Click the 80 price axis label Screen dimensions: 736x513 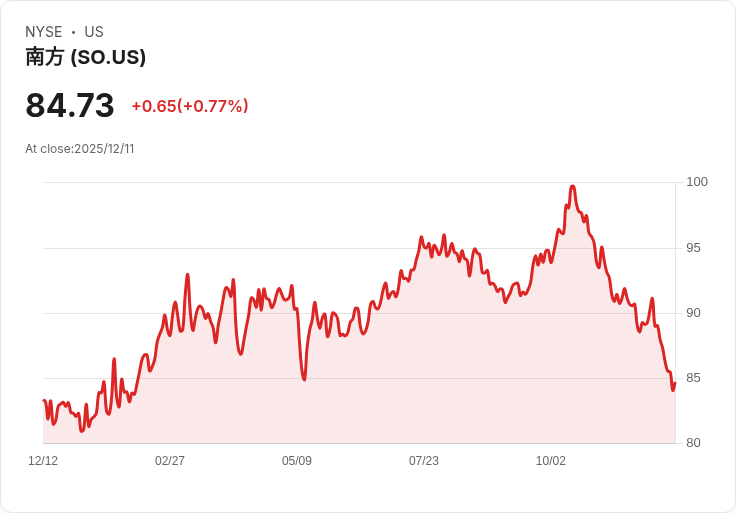coord(693,443)
